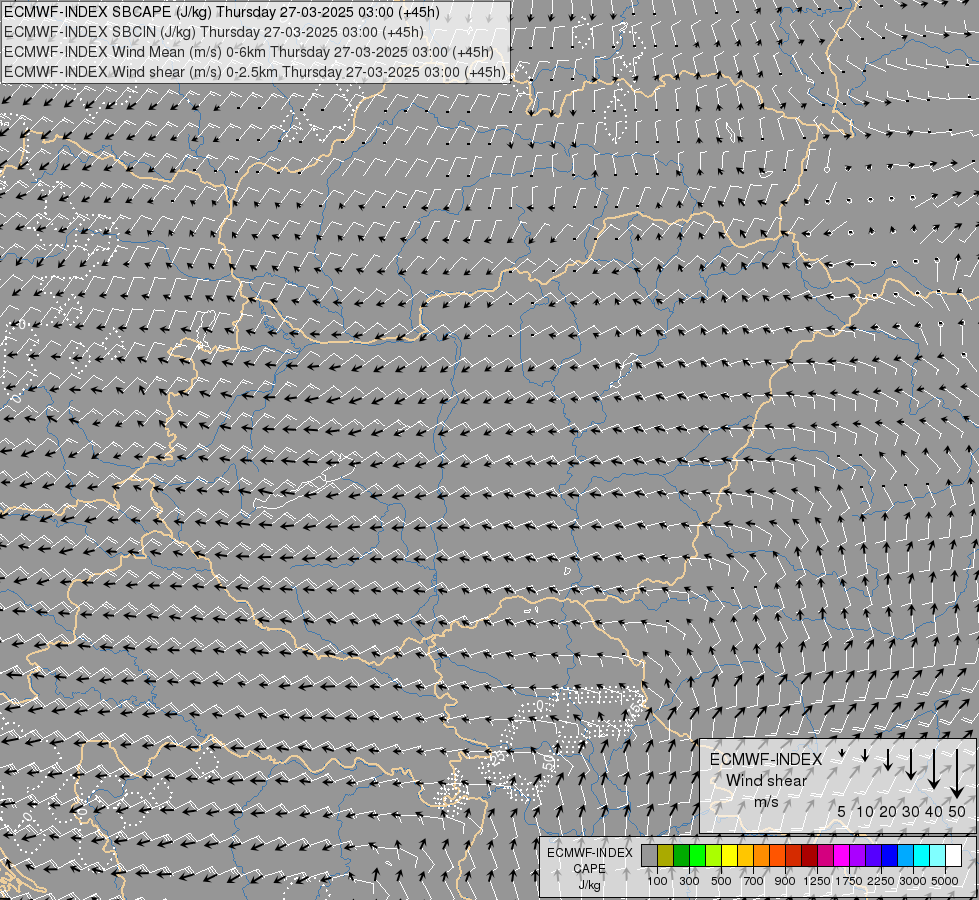979x900 pixels.
Task: Click the 10 m/s wind shear arrow
Action: coord(865,756)
